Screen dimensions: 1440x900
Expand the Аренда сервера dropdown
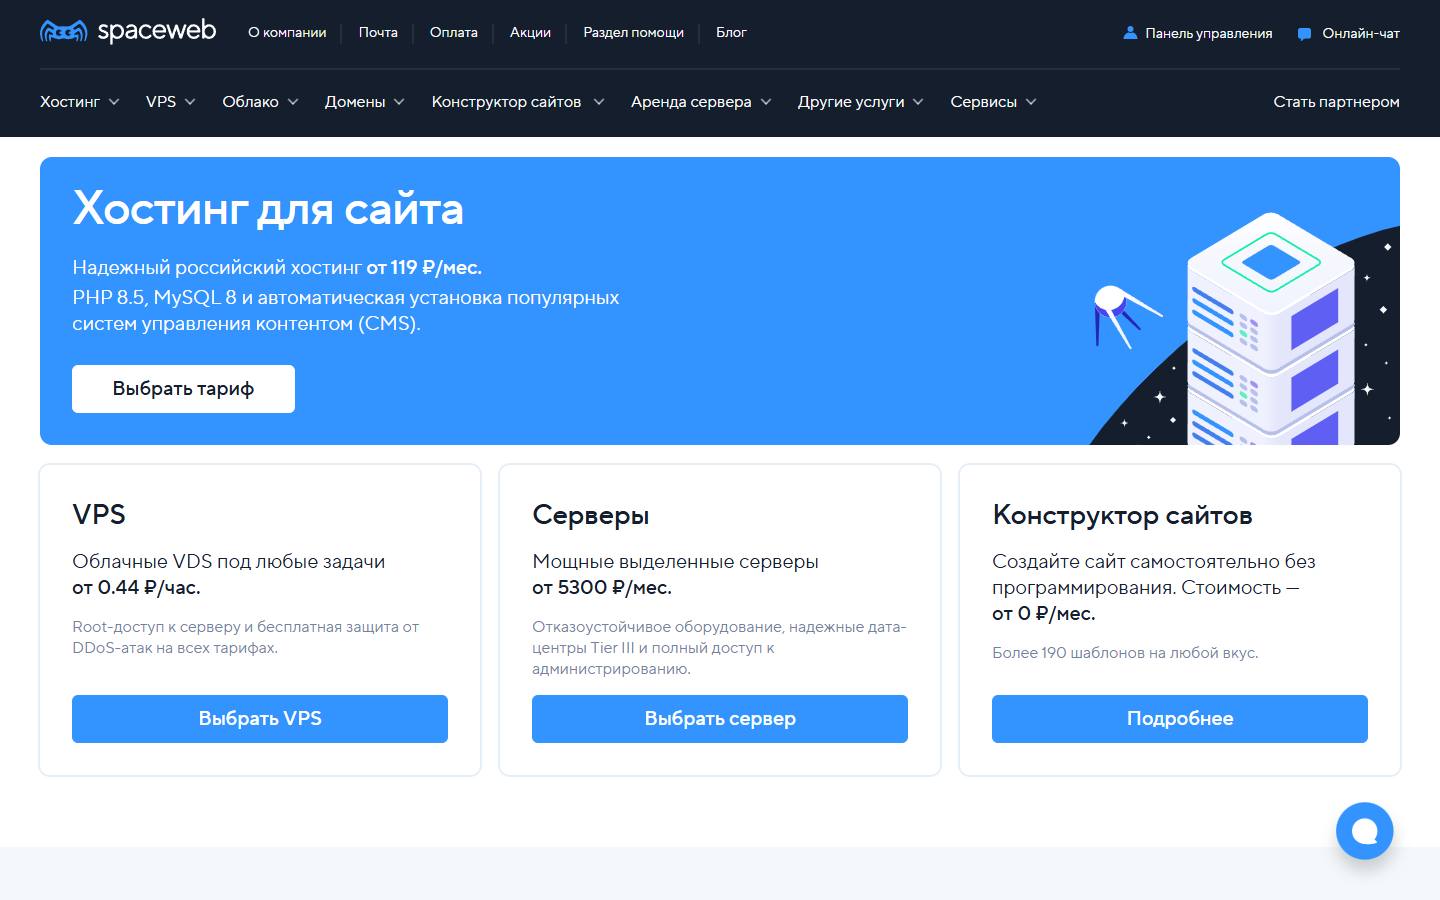701,102
